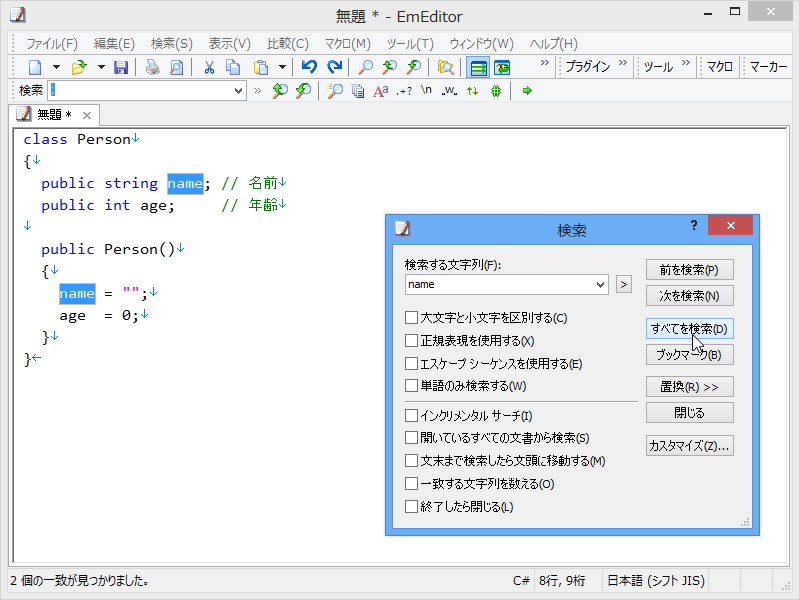Open 検索する文字列 history dropdown
This screenshot has width=800, height=600.
point(601,284)
